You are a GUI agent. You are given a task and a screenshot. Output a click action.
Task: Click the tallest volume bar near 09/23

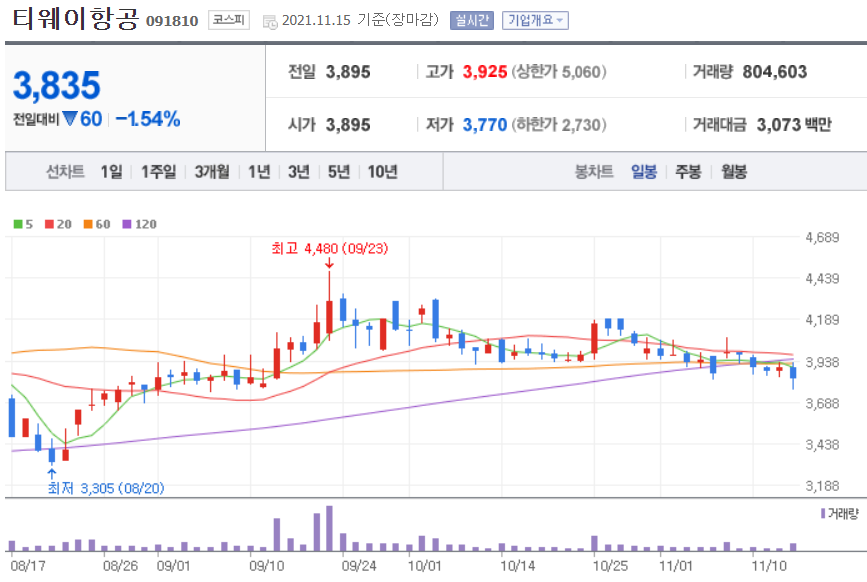pyautogui.click(x=330, y=528)
